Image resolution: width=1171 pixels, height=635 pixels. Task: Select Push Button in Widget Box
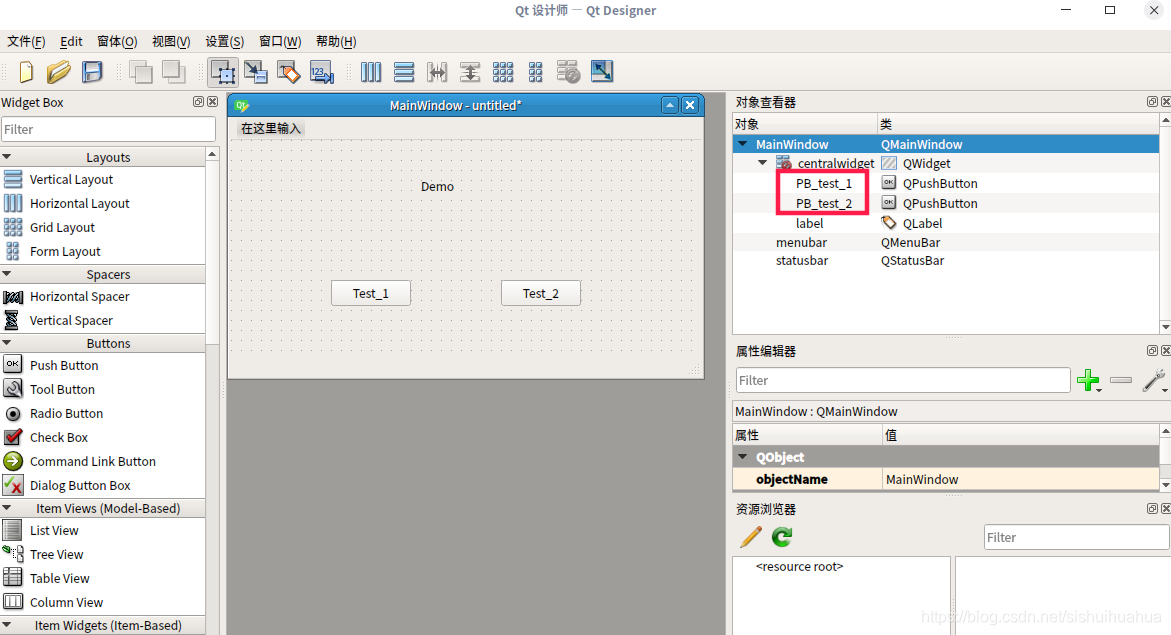coord(64,365)
